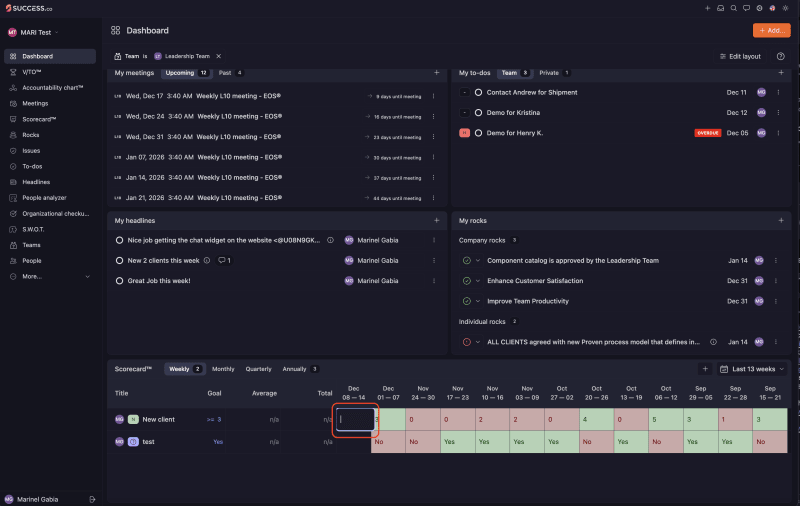
Task: Click the Dec 08–14 New client input cell
Action: (x=355, y=419)
